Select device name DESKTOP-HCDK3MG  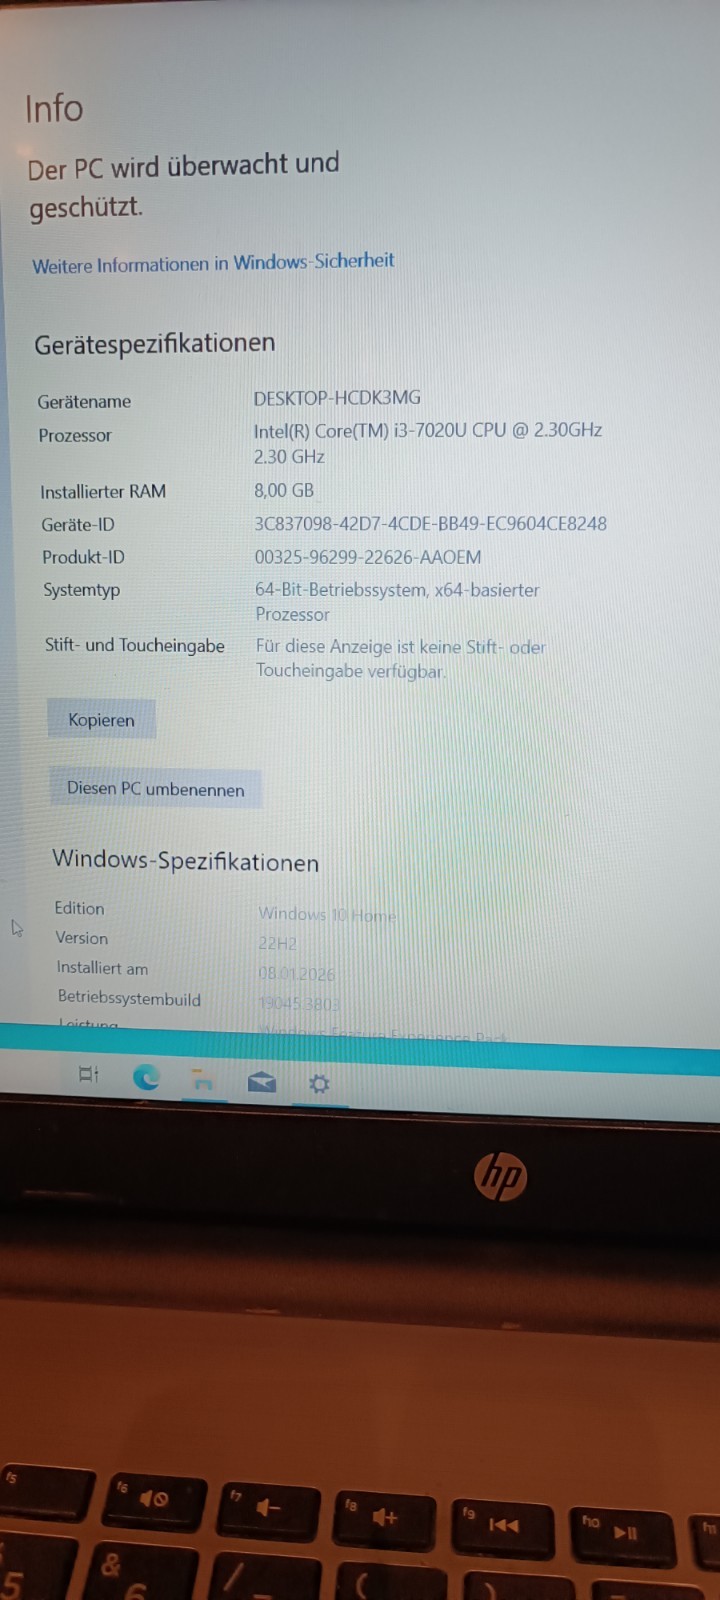pos(337,397)
